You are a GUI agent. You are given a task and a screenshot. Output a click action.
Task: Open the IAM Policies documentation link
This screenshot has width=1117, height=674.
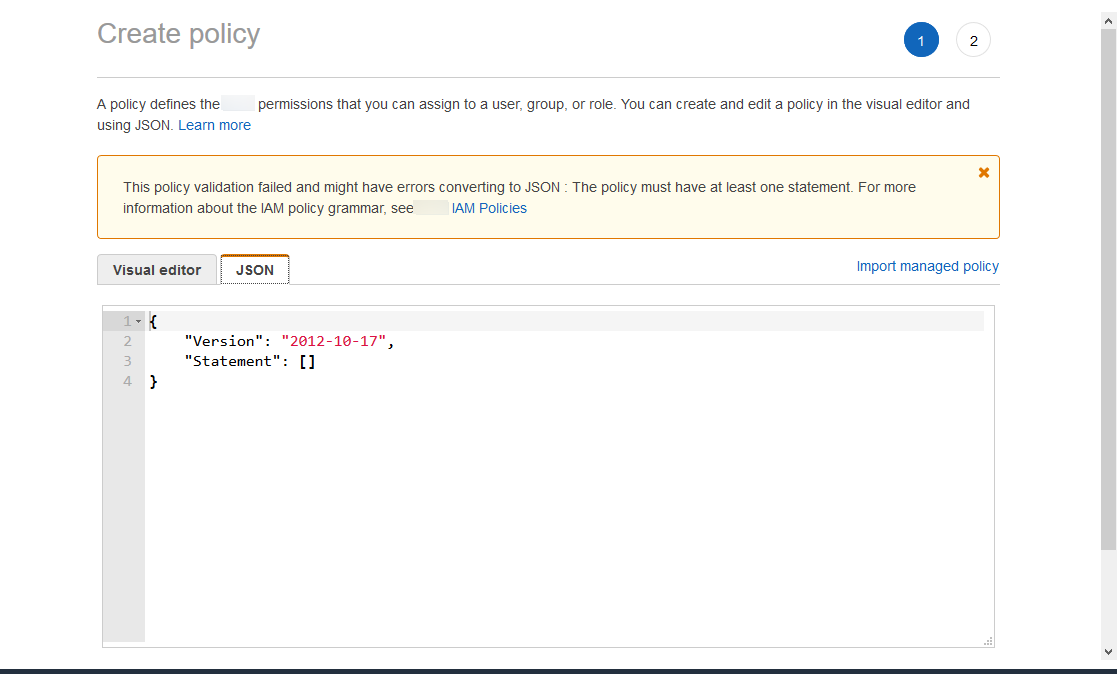pos(489,209)
